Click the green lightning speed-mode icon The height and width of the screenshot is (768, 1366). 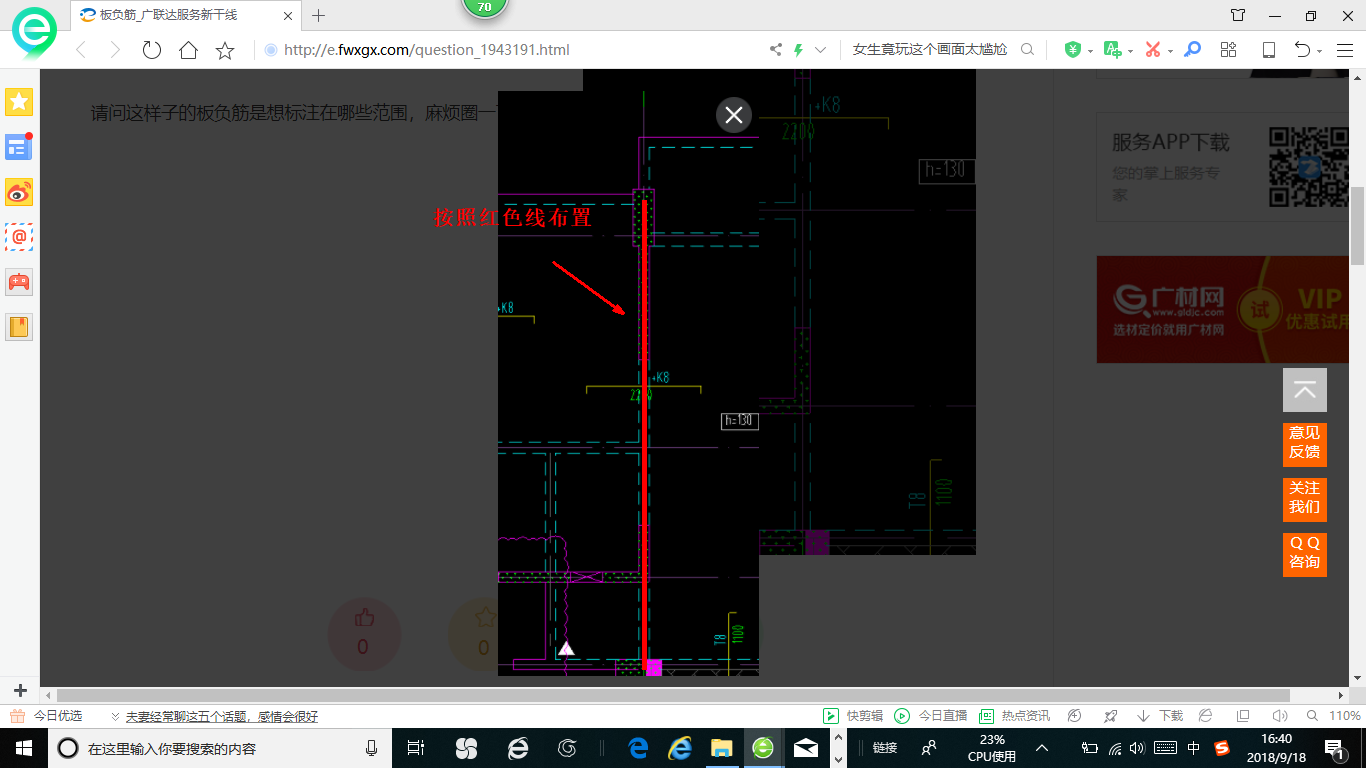point(798,49)
